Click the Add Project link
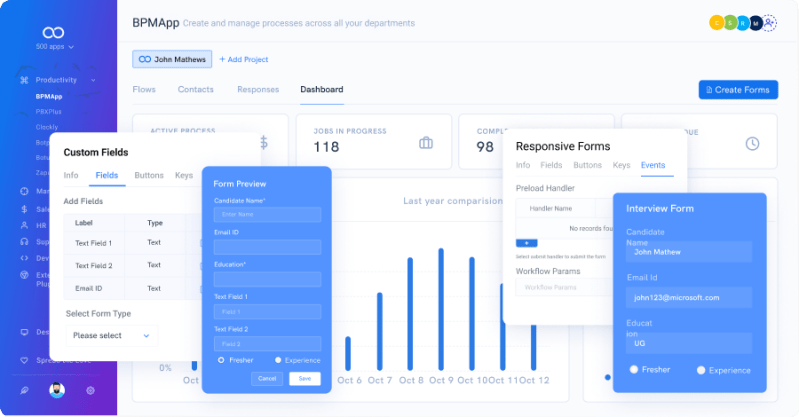 pyautogui.click(x=244, y=60)
